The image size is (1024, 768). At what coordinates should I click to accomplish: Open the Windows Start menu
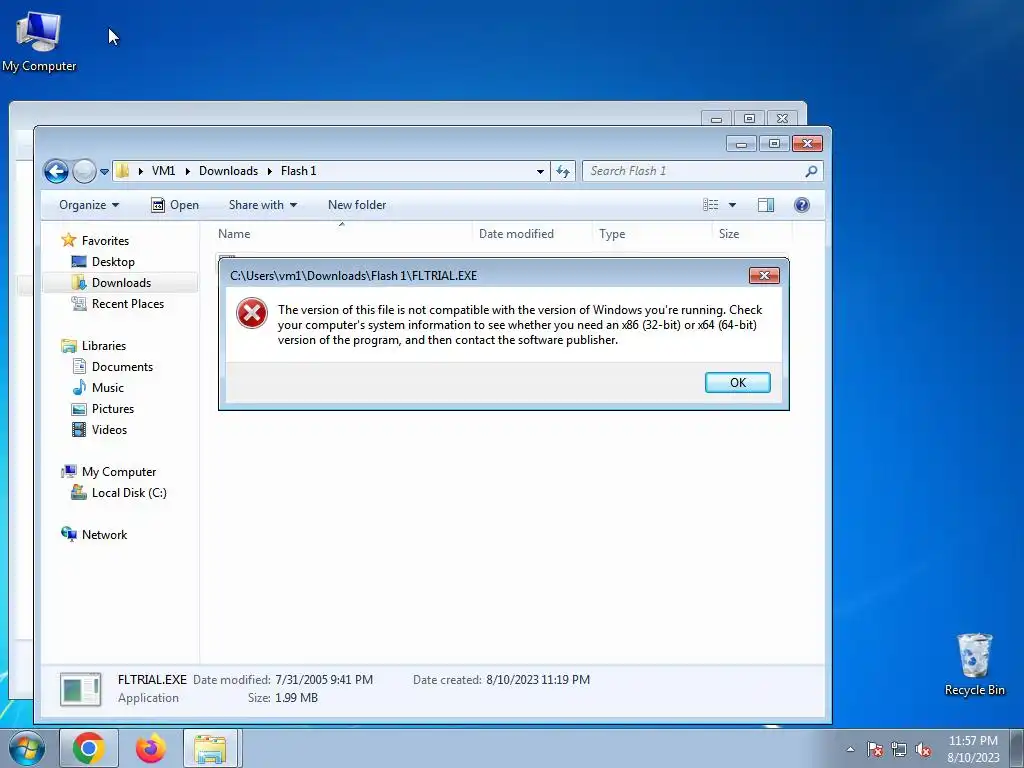[27, 748]
